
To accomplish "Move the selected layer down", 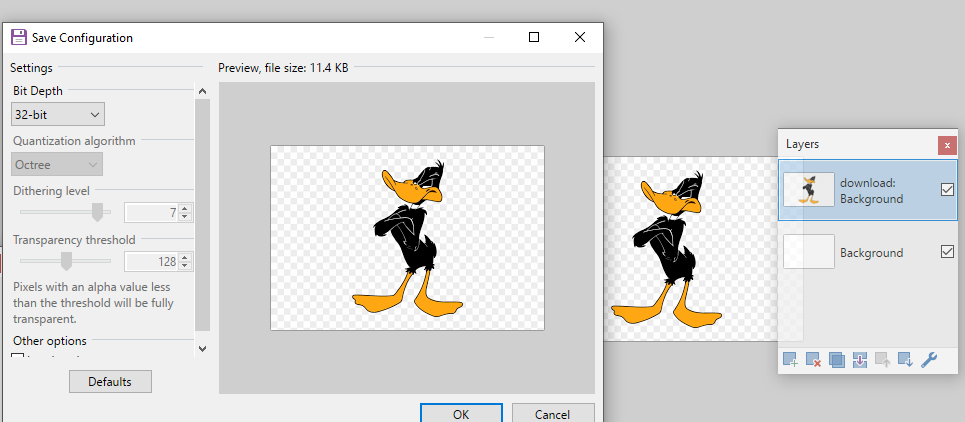I will (x=905, y=360).
